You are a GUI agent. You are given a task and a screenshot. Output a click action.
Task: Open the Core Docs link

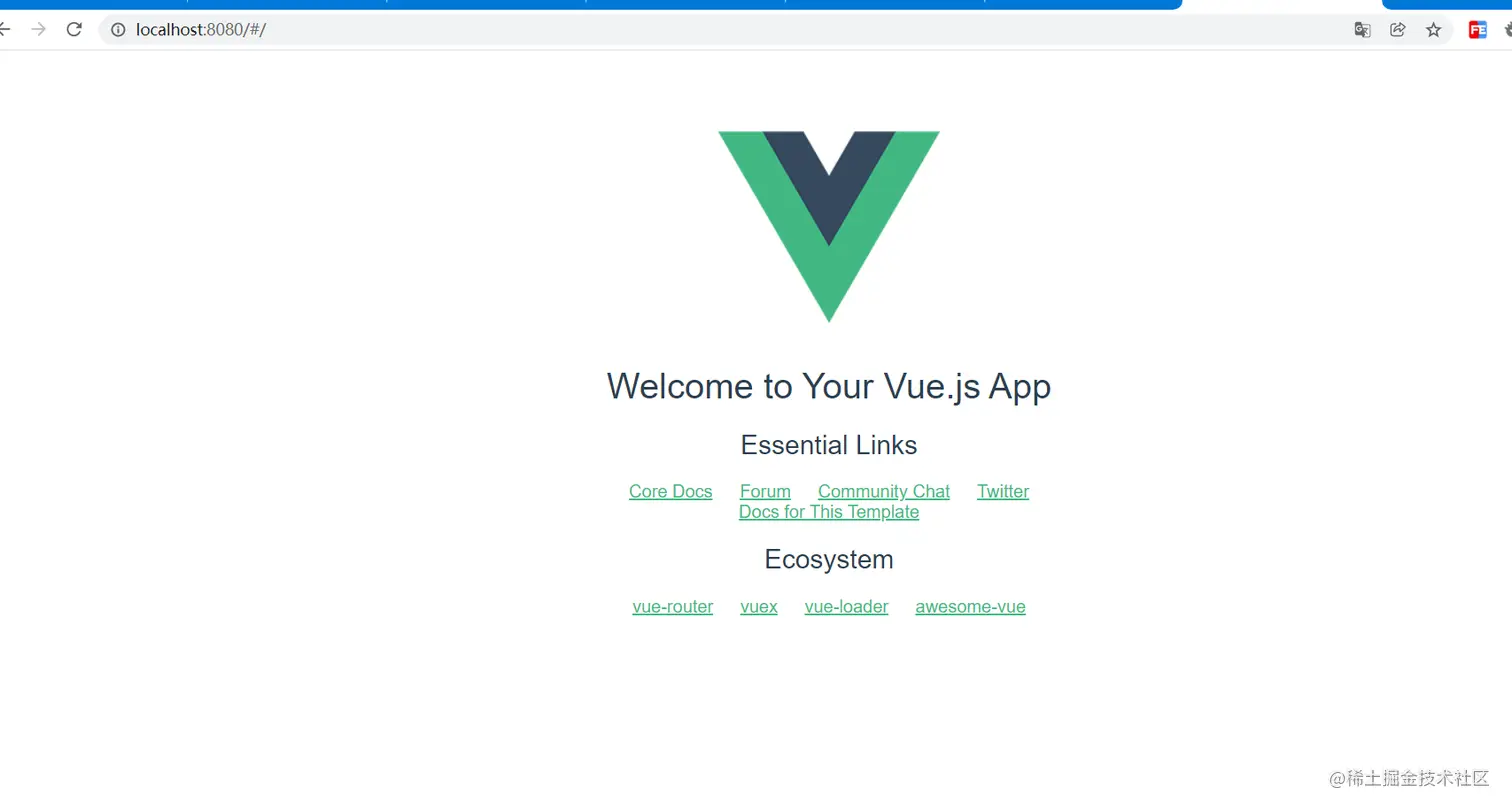(x=671, y=491)
